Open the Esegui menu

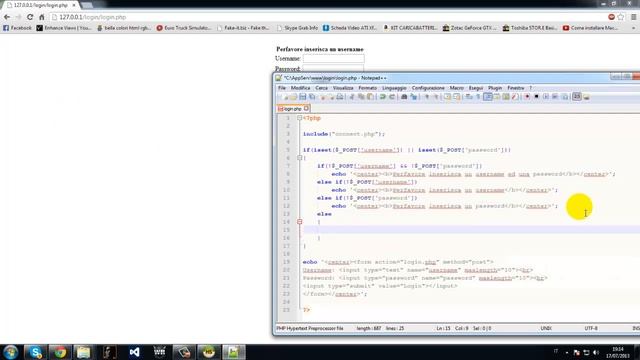point(476,88)
